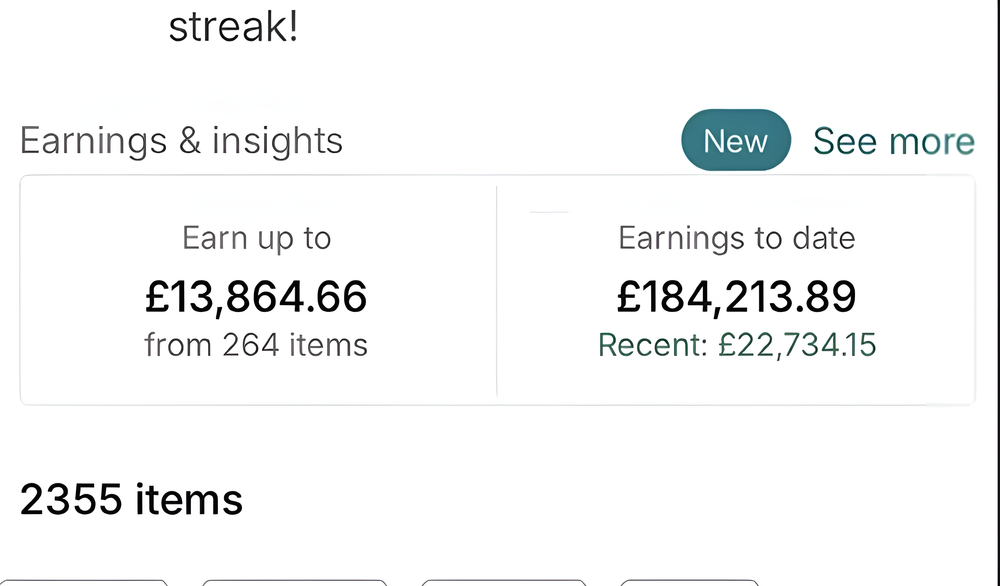
Task: View Recent: £22,734.15 earnings
Action: click(737, 345)
